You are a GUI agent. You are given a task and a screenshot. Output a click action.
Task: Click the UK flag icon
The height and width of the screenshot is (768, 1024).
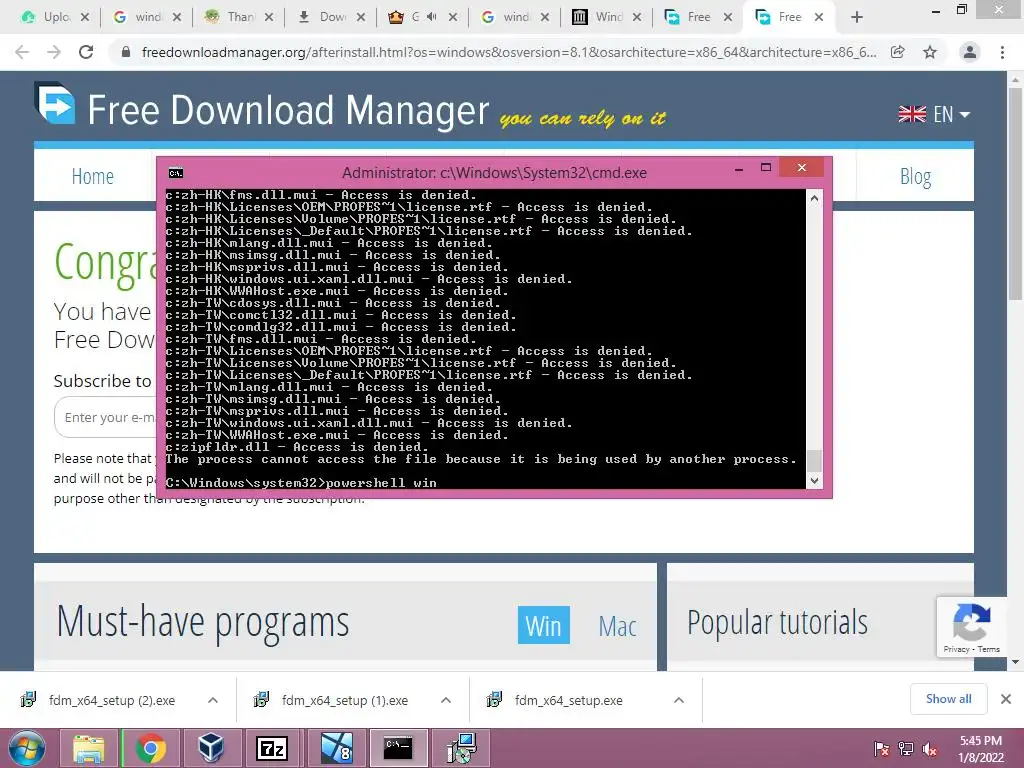coord(912,114)
